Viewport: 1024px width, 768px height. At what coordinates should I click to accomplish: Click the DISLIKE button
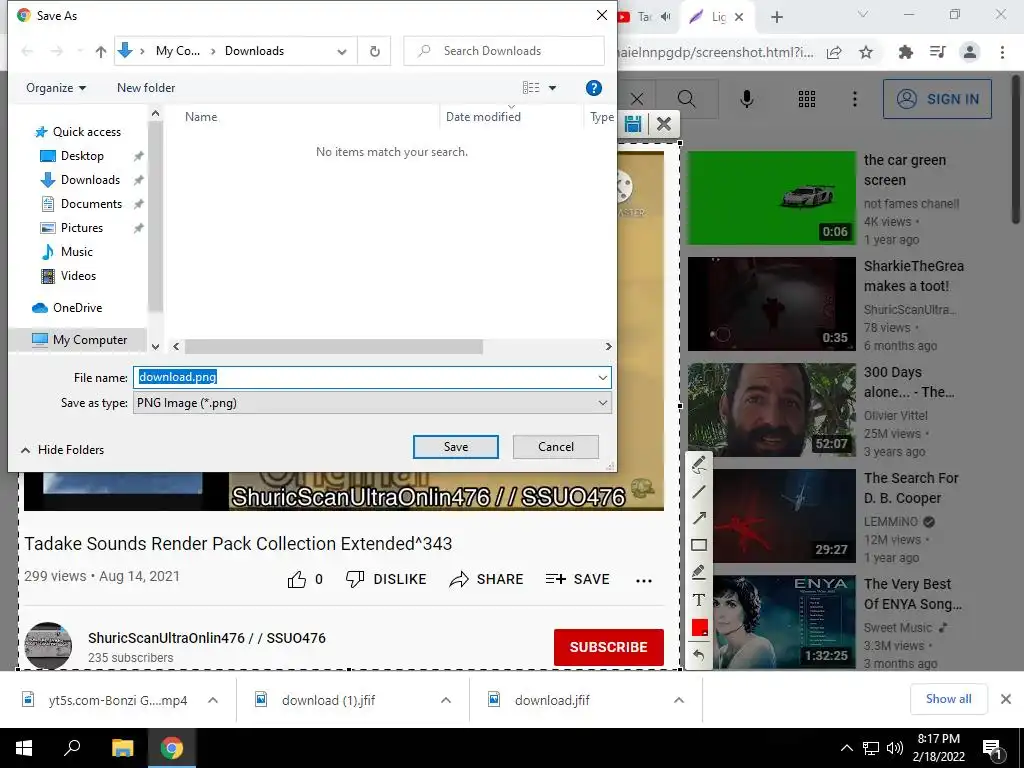click(386, 579)
